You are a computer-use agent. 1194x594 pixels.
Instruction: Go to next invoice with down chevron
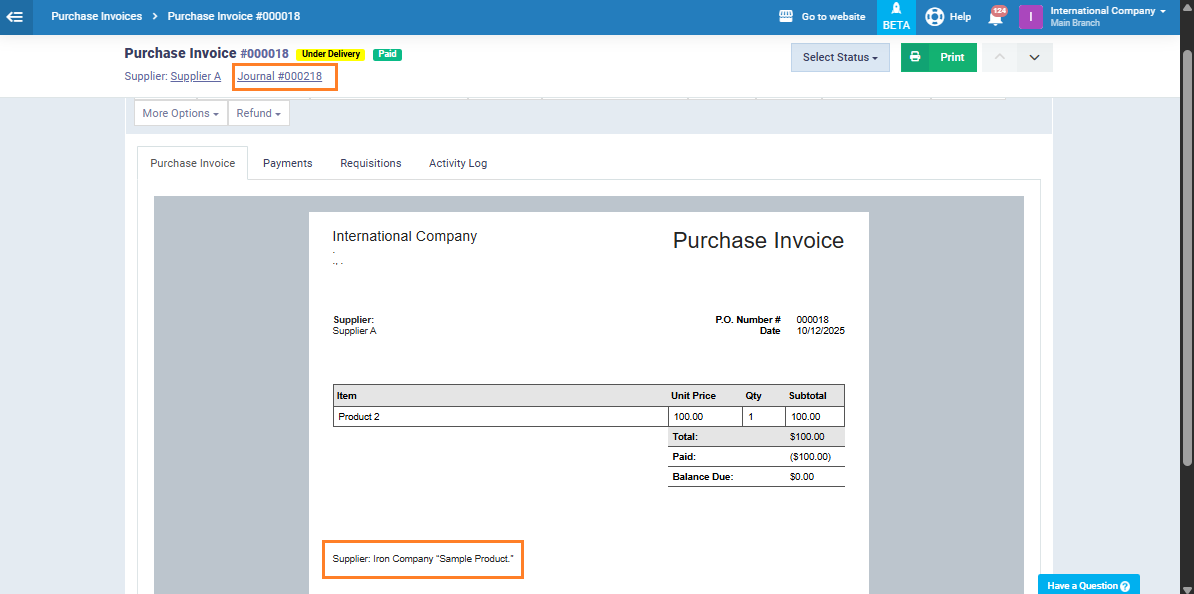1034,58
